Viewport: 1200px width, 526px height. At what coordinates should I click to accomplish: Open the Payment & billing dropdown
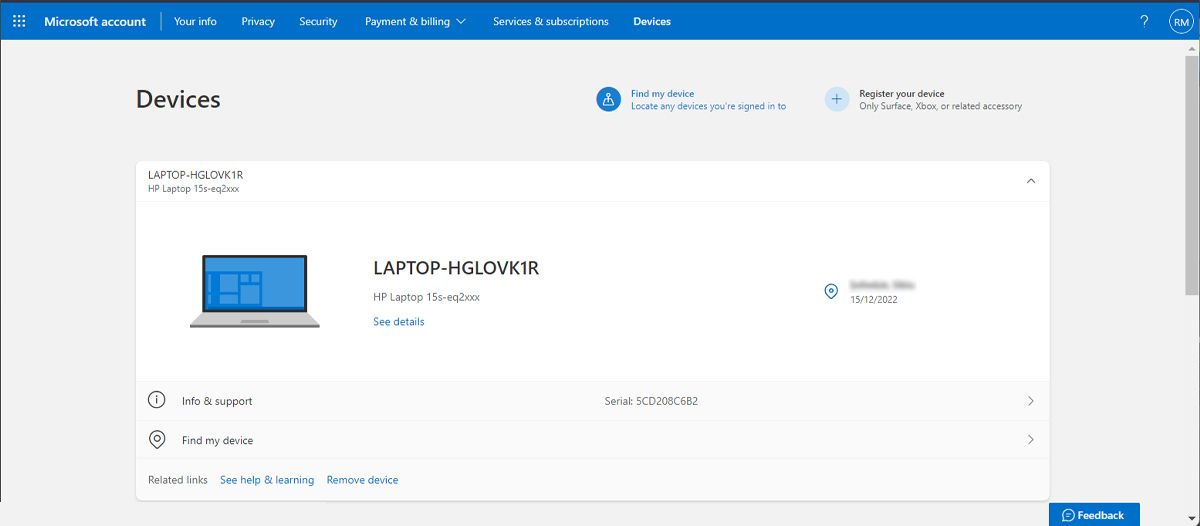tap(415, 21)
